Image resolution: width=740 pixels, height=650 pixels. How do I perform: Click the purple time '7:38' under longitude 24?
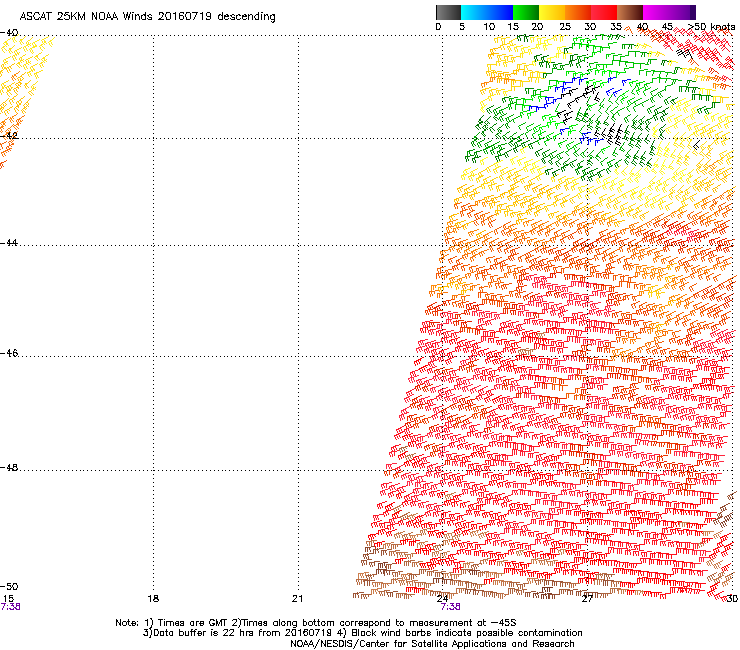click(451, 607)
